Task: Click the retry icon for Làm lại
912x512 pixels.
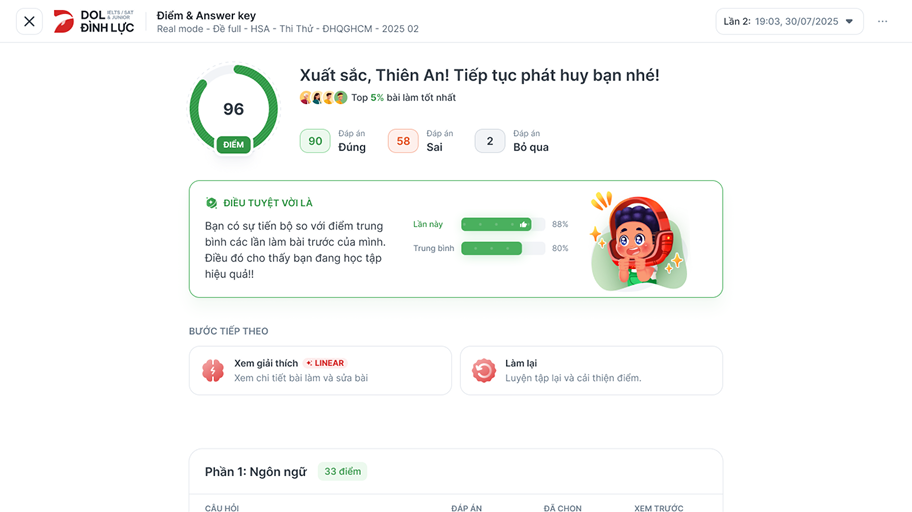Action: point(484,371)
